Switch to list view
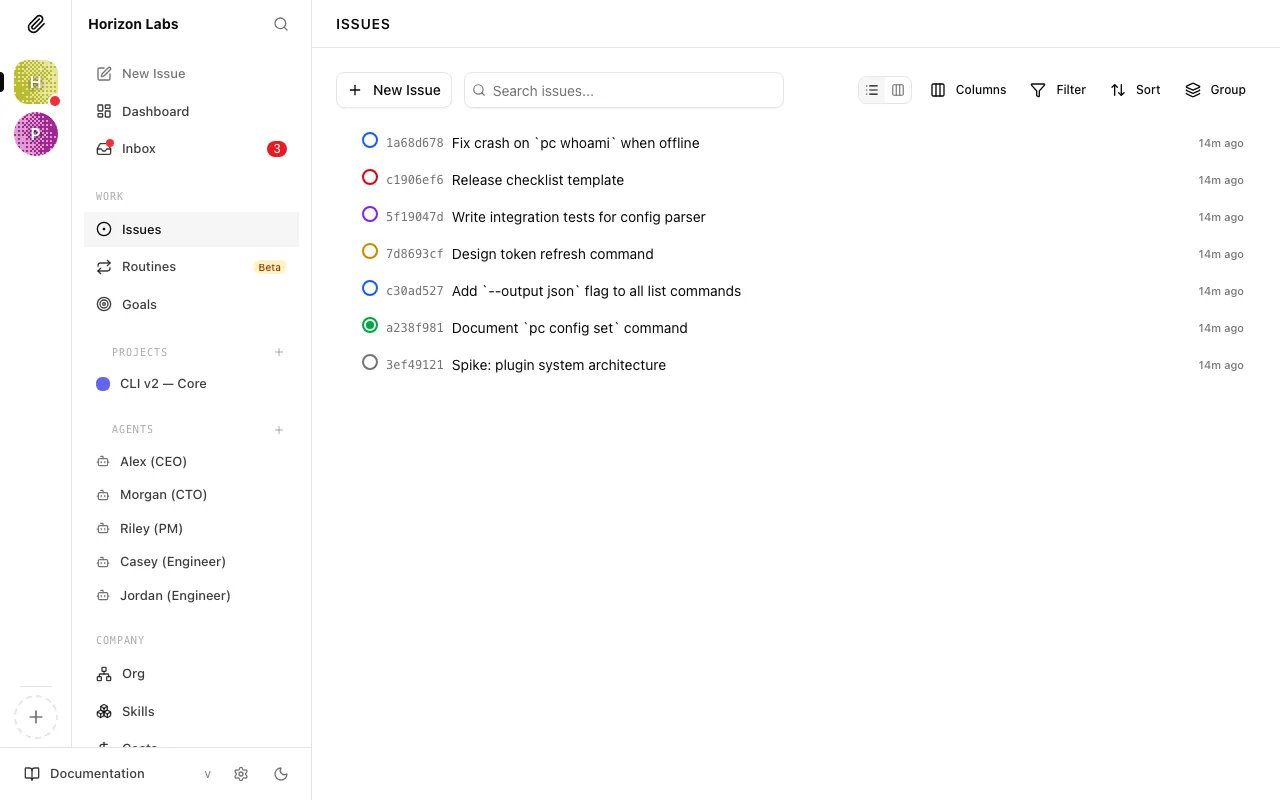 click(872, 90)
